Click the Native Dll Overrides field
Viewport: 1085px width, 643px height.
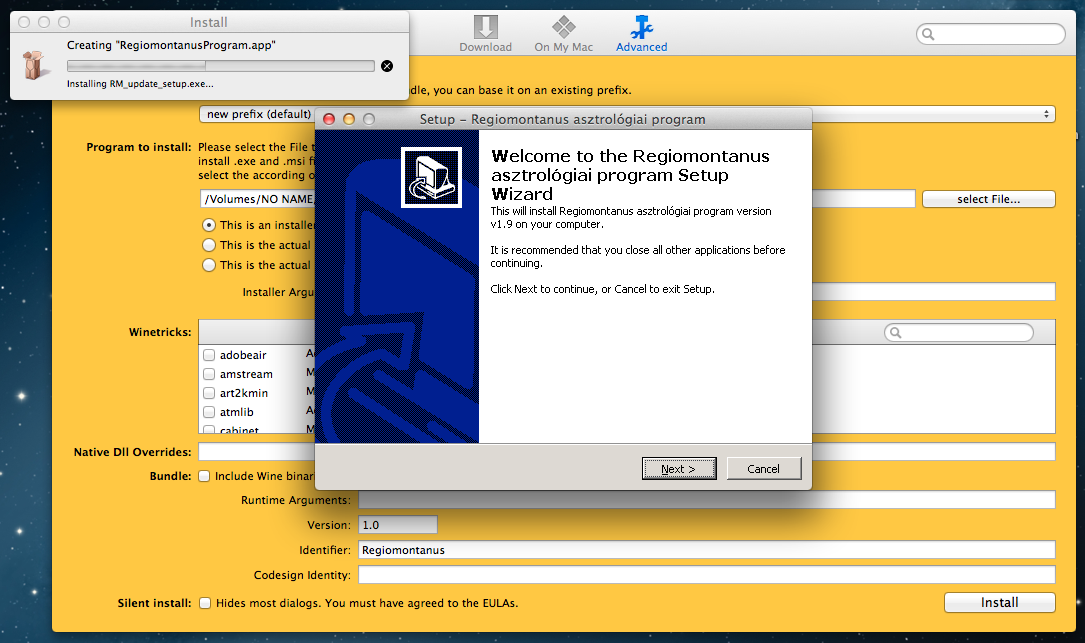[626, 452]
